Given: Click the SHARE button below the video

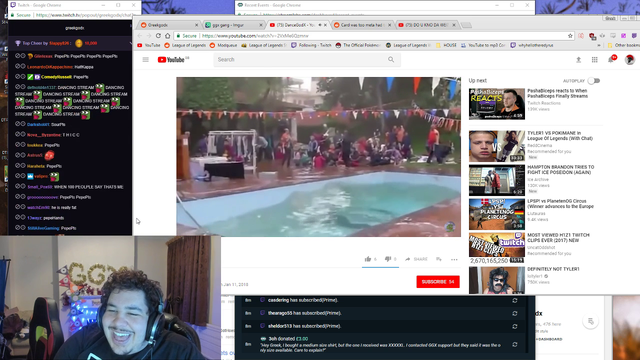Looking at the screenshot, I should (416, 259).
